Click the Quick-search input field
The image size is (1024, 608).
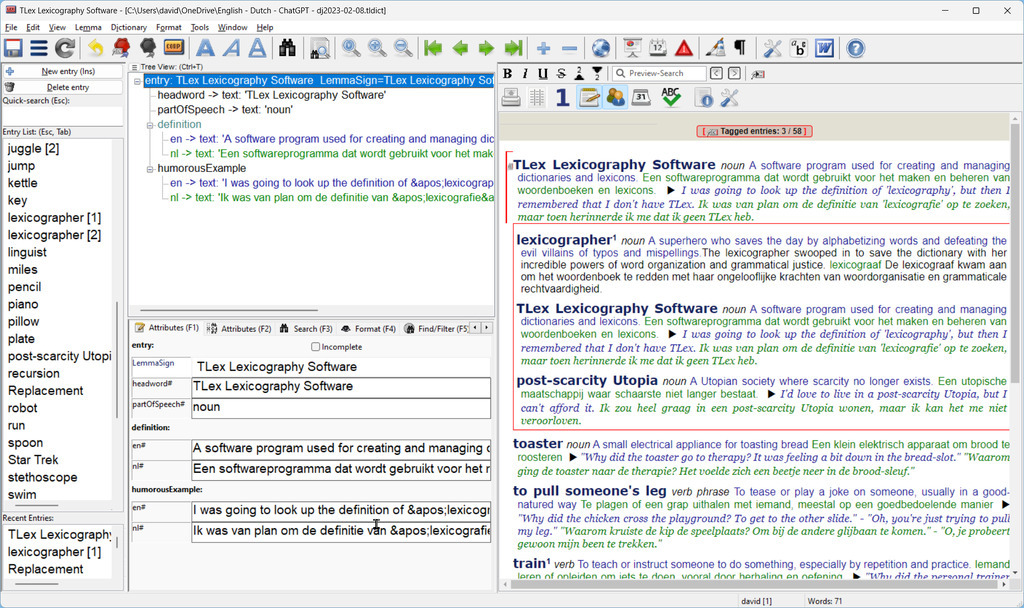pyautogui.click(x=63, y=116)
